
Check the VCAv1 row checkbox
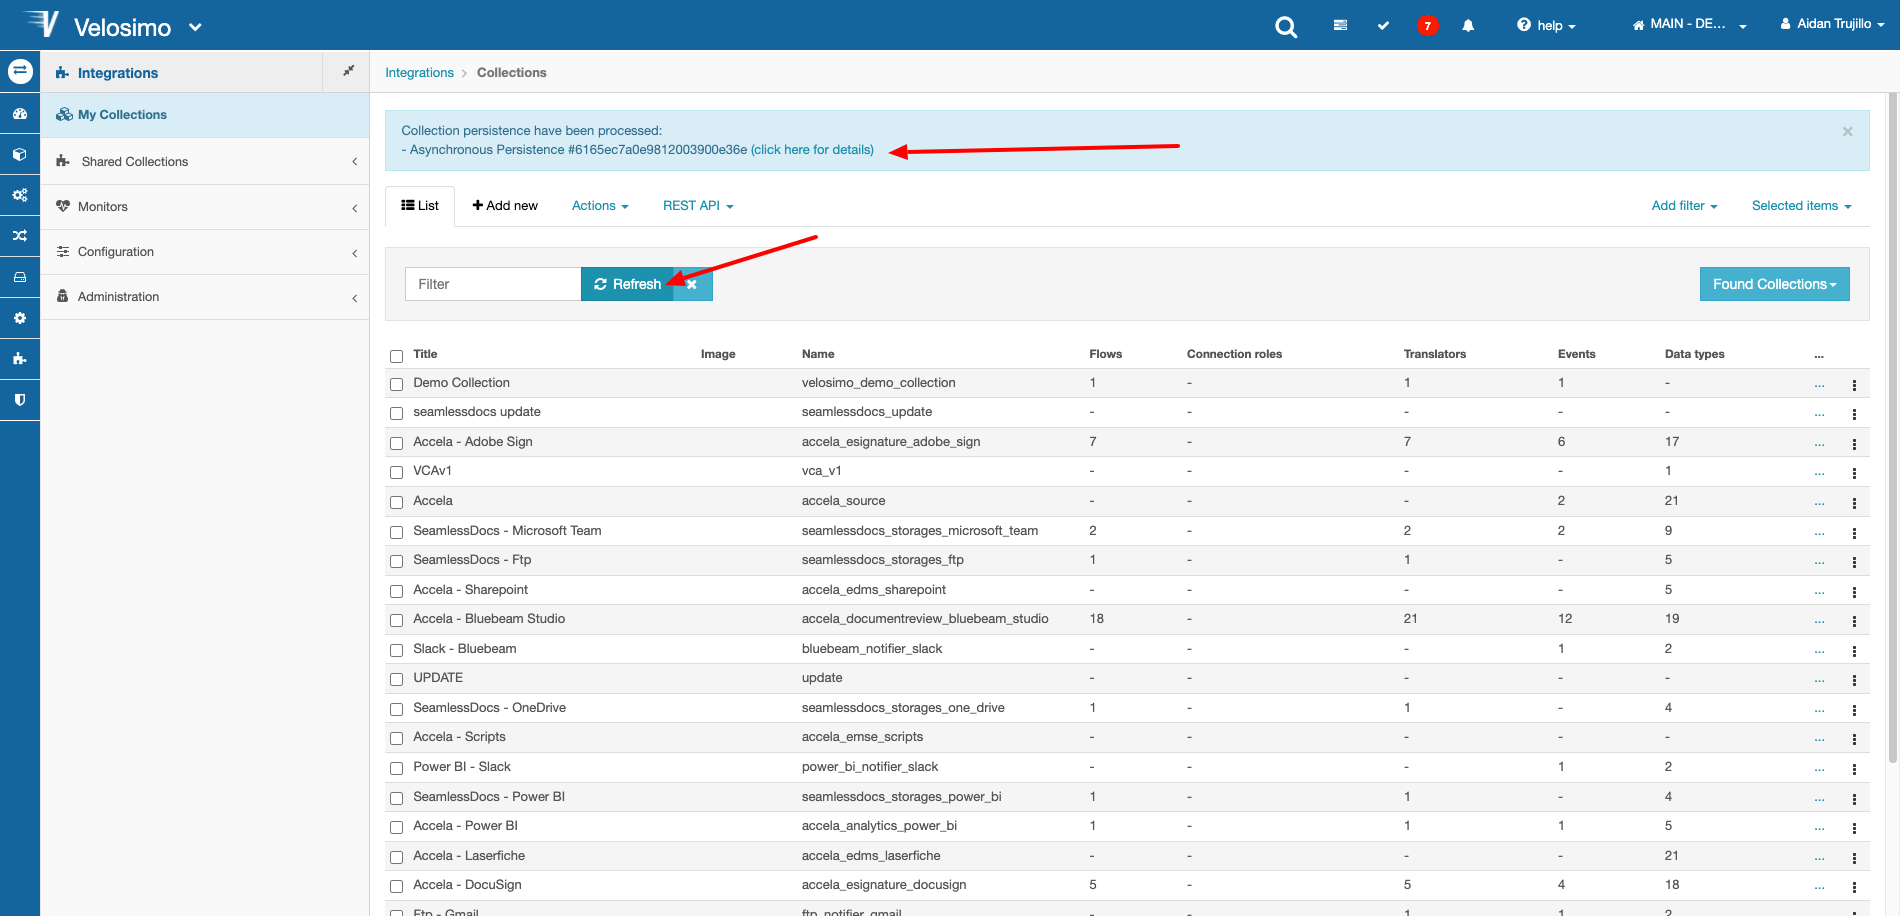[x=397, y=472]
